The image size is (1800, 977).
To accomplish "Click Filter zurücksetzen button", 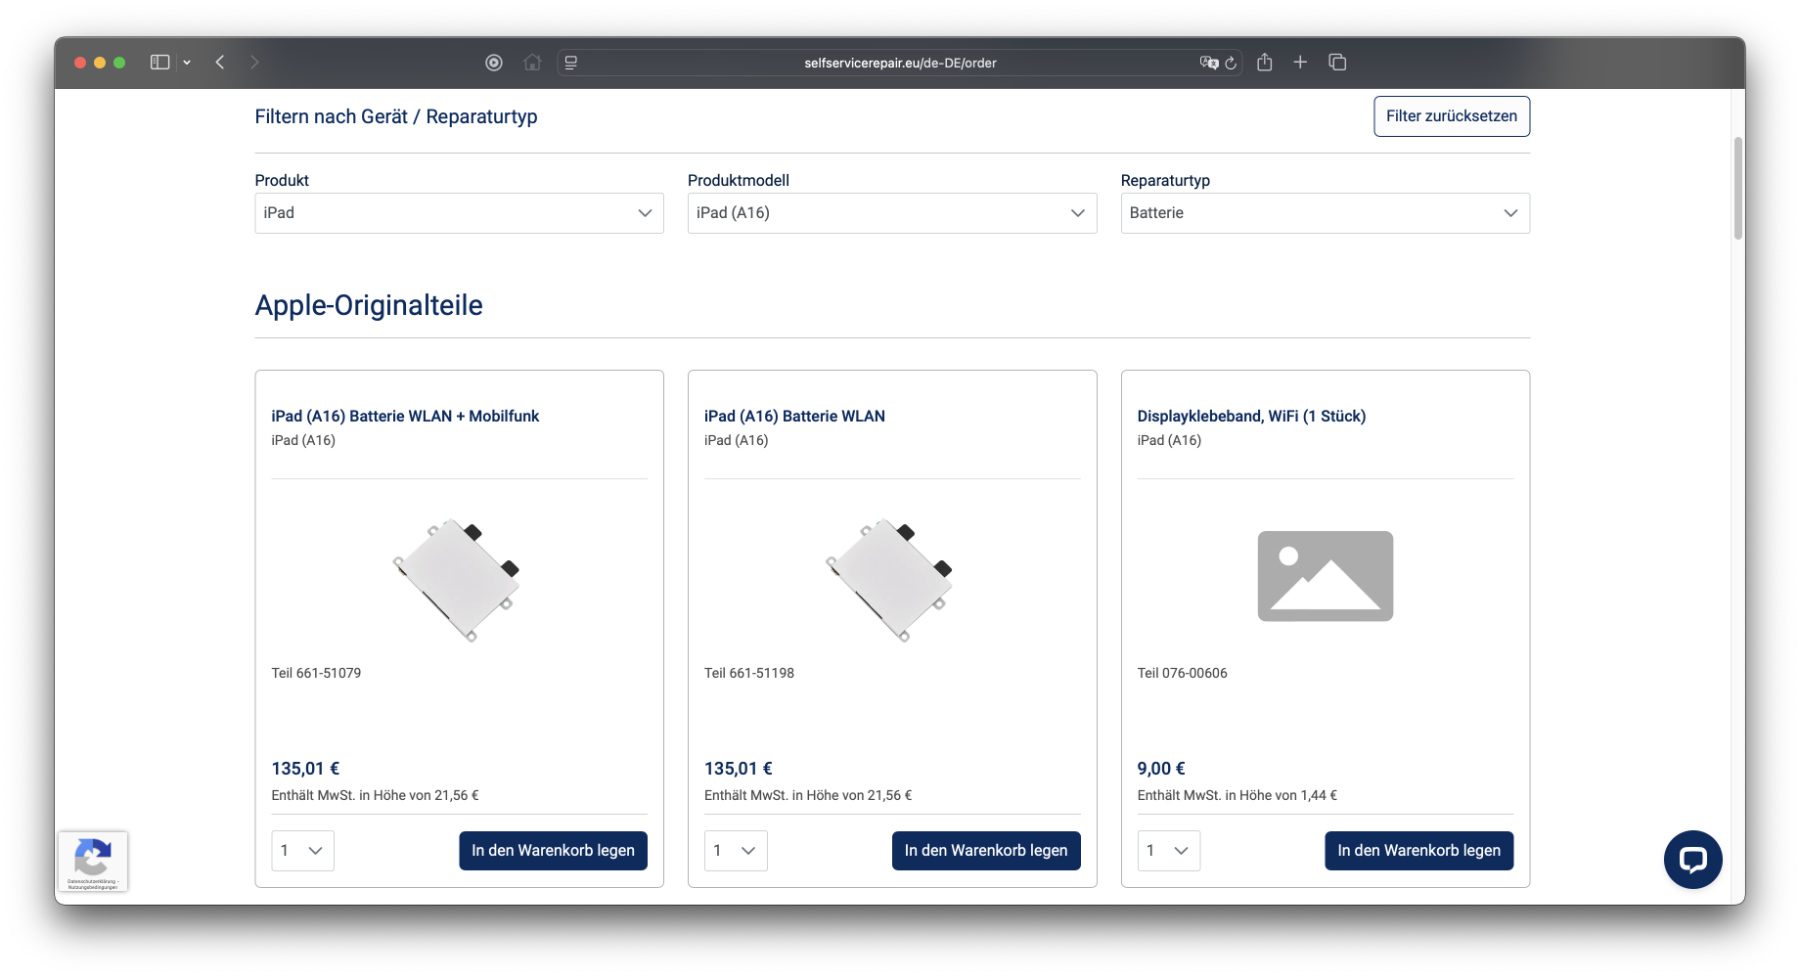I will click(1451, 116).
